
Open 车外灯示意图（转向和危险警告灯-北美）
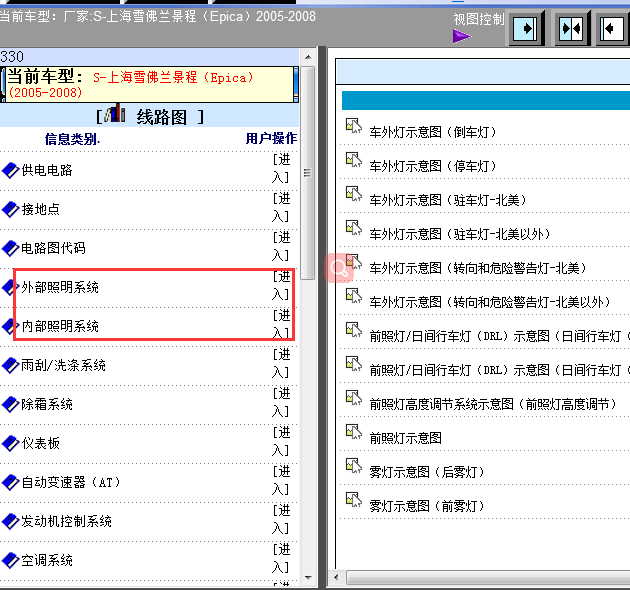click(478, 268)
